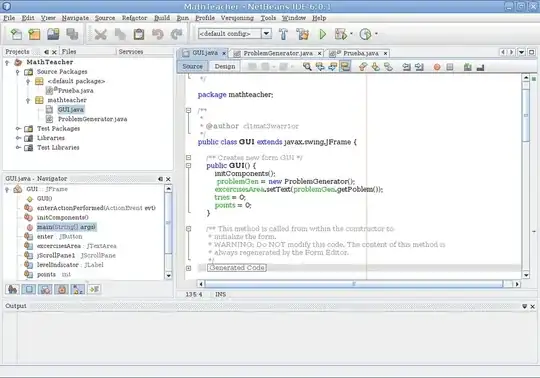Open Debug main project dropdown arrow
This screenshot has width=540, height=378.
pos(351,34)
